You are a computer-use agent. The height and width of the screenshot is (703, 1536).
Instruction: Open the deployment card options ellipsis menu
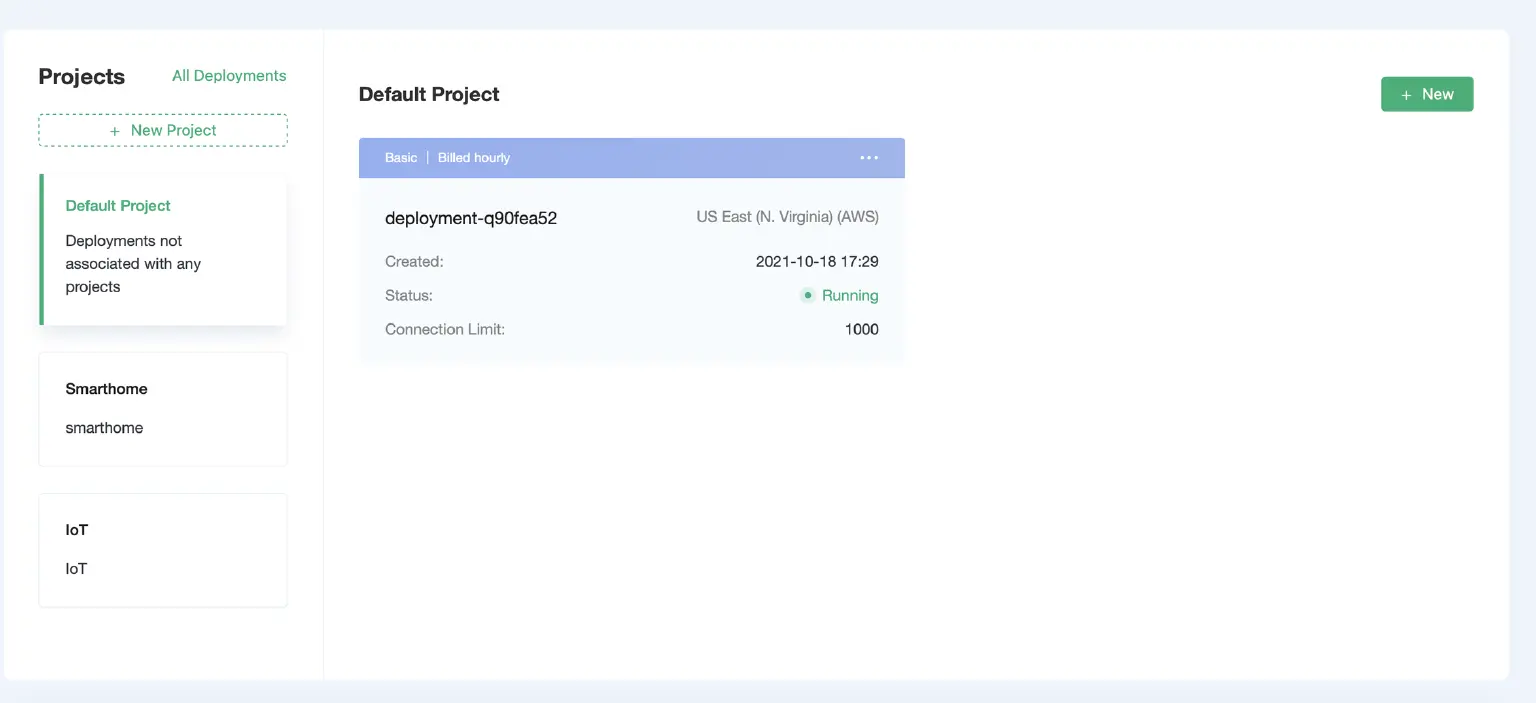pyautogui.click(x=868, y=157)
